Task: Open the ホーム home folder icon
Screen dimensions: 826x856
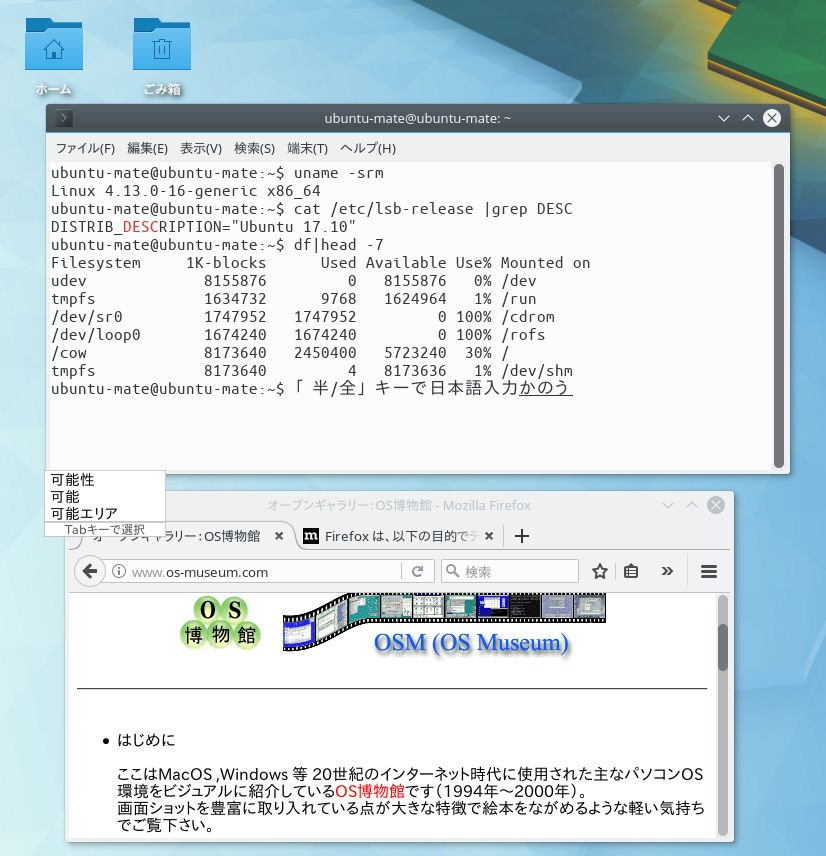Action: pyautogui.click(x=54, y=45)
